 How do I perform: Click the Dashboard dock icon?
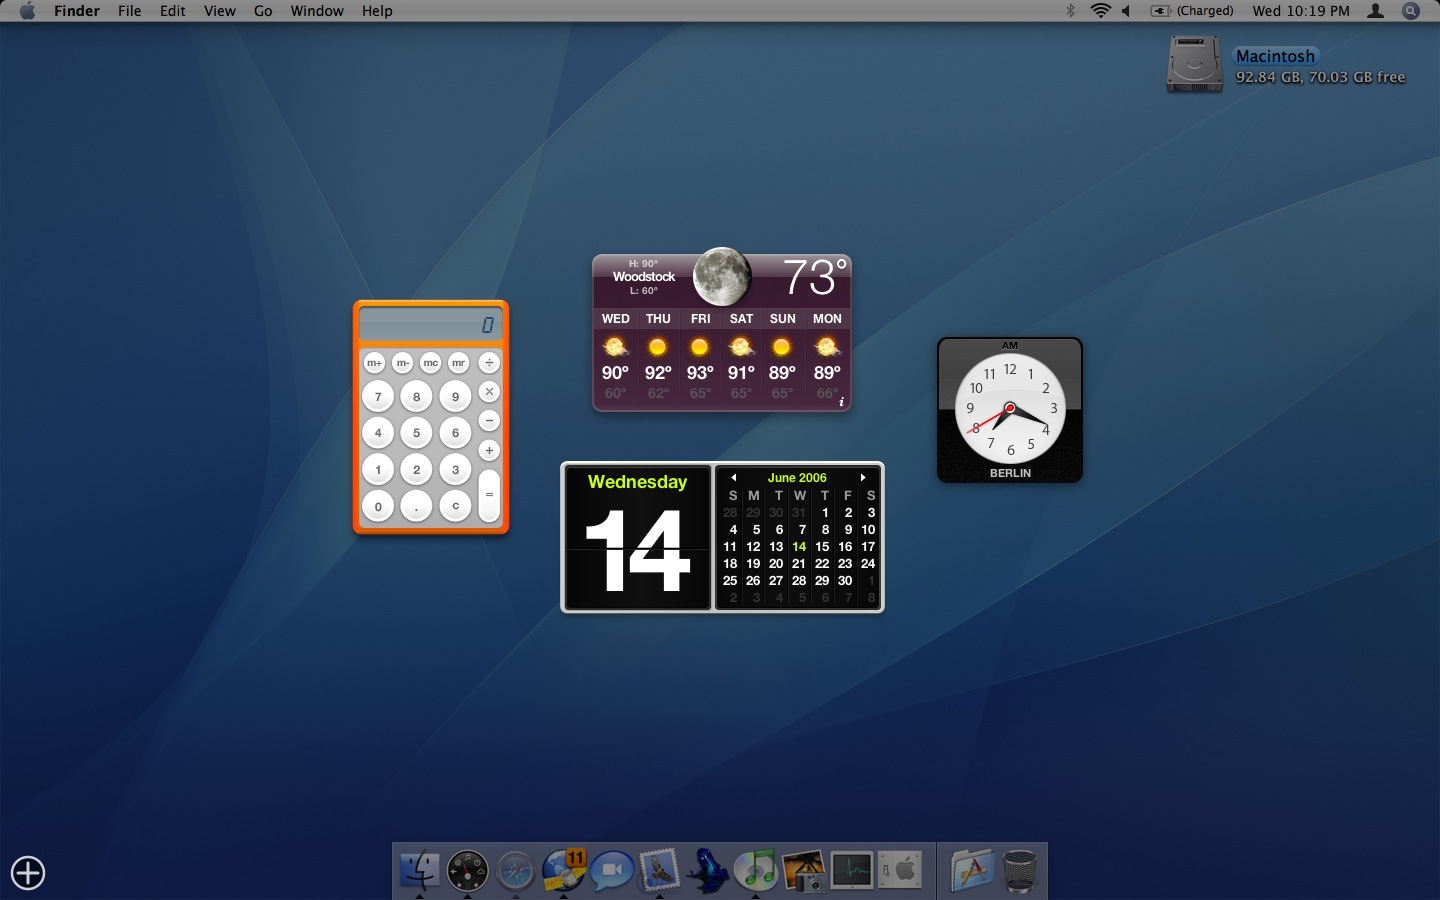(x=467, y=871)
